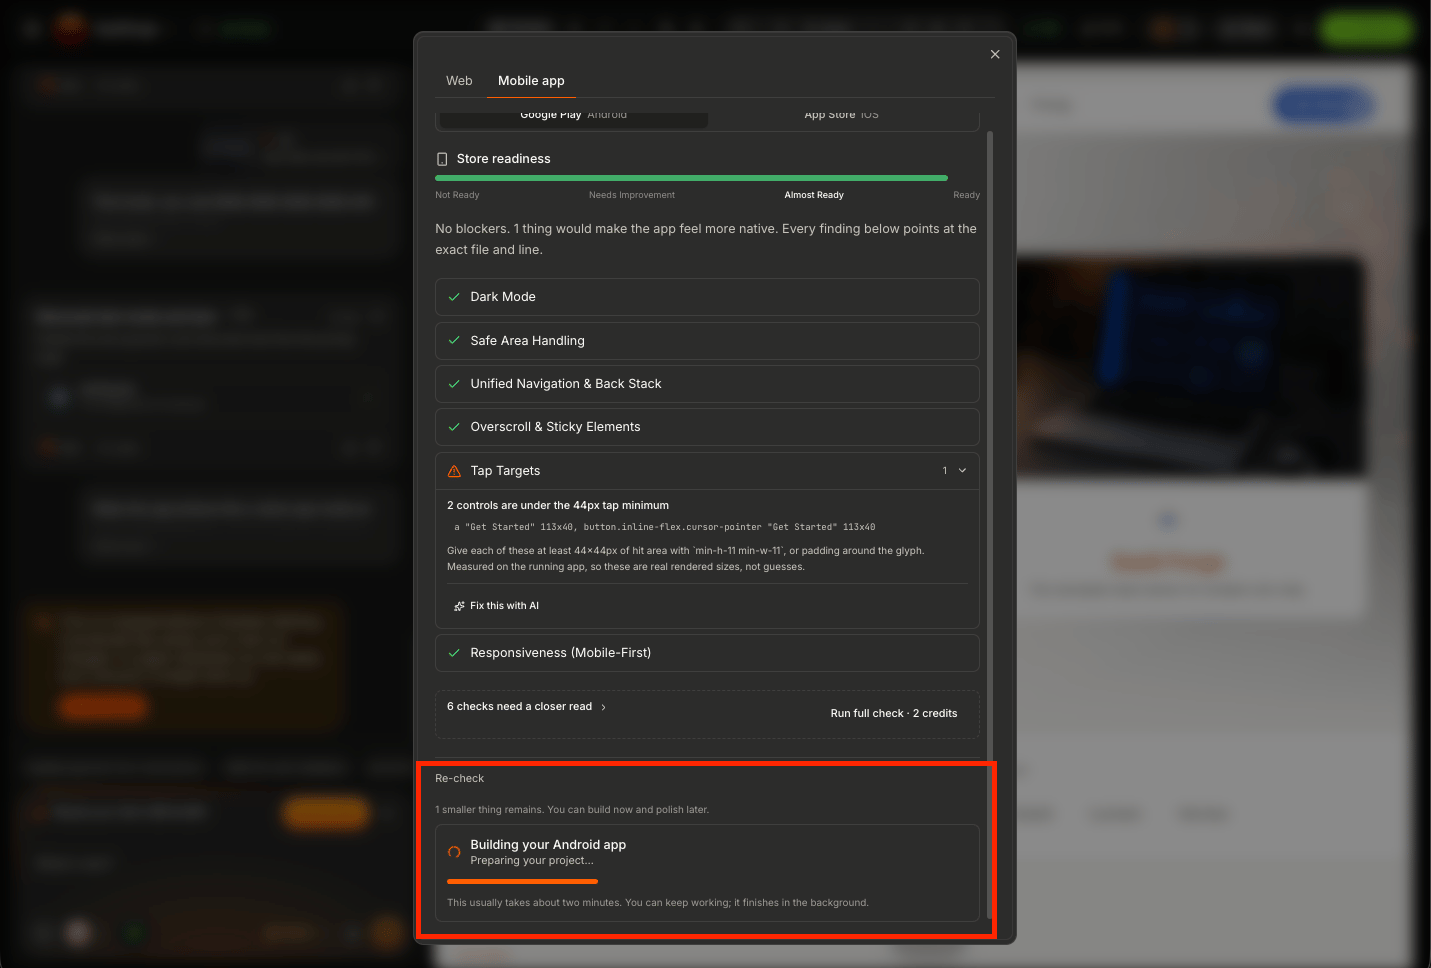Choose the Google Play Android option
Viewport: 1431px width, 968px height.
[x=574, y=115]
